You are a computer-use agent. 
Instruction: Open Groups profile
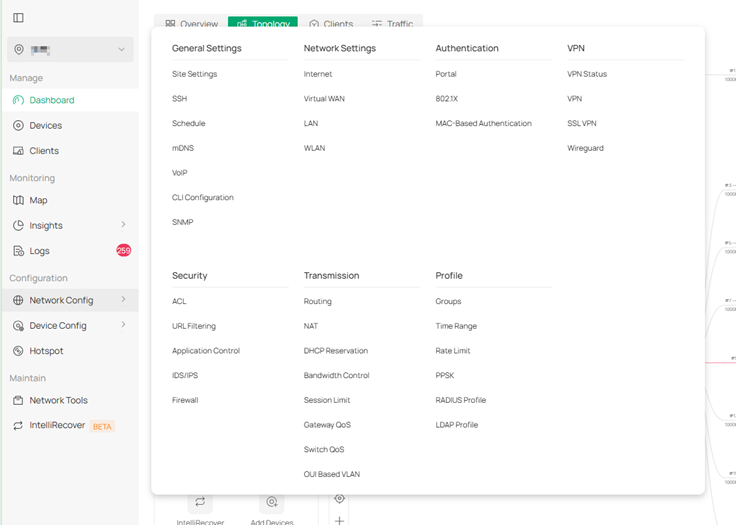click(x=448, y=301)
